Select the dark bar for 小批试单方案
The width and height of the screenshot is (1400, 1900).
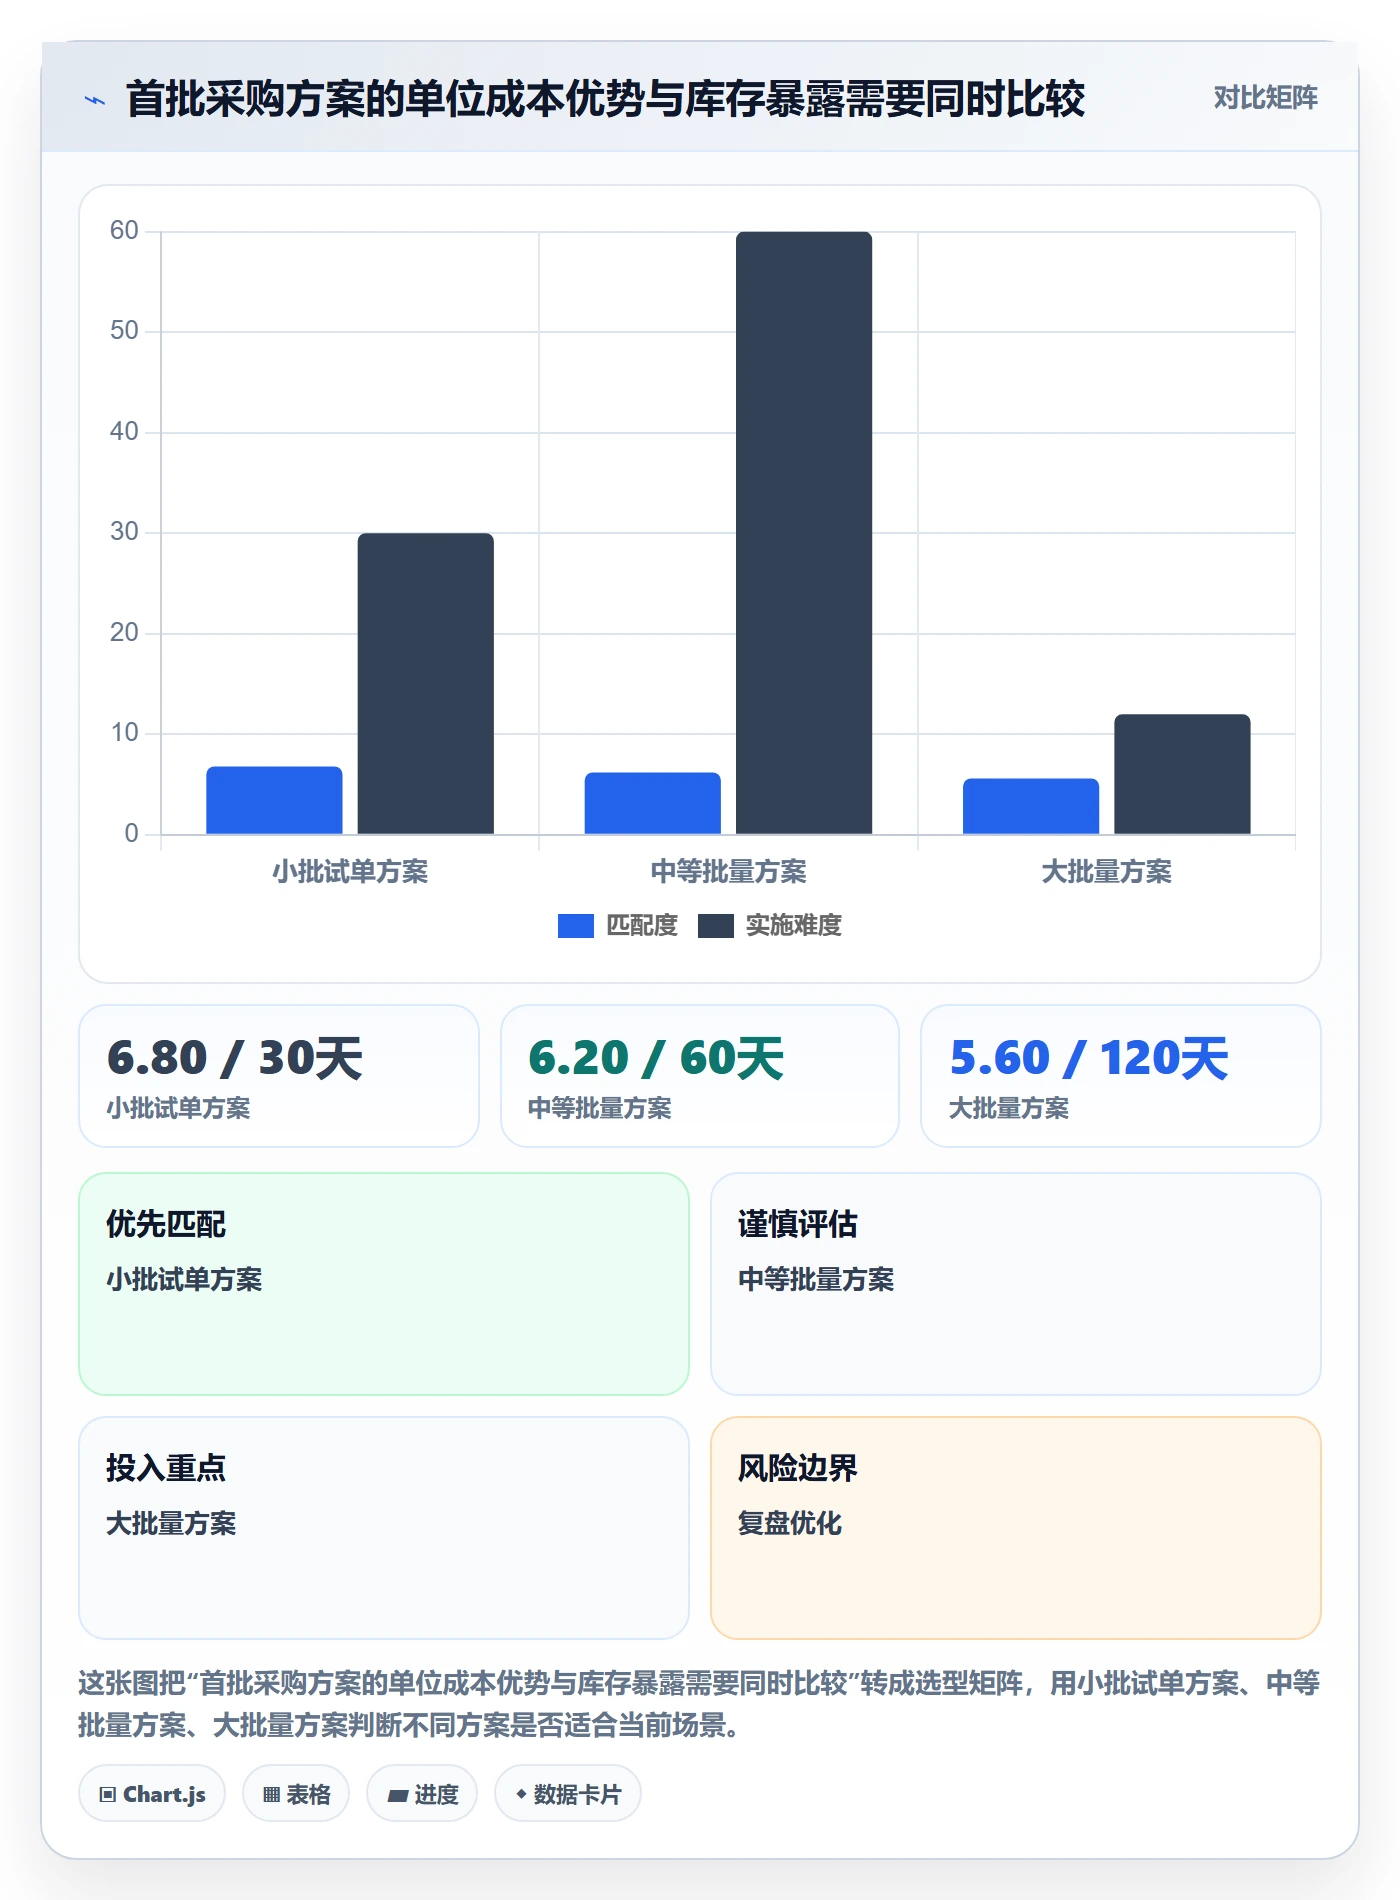tap(426, 683)
